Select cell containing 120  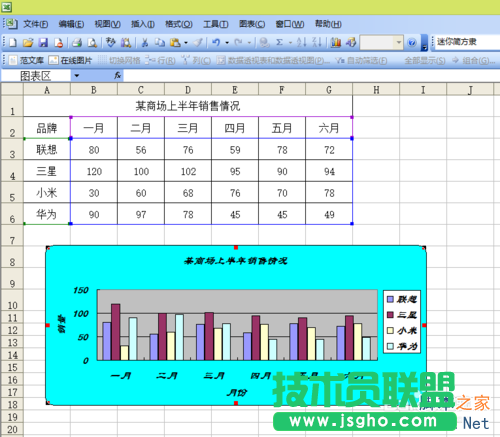[94, 171]
